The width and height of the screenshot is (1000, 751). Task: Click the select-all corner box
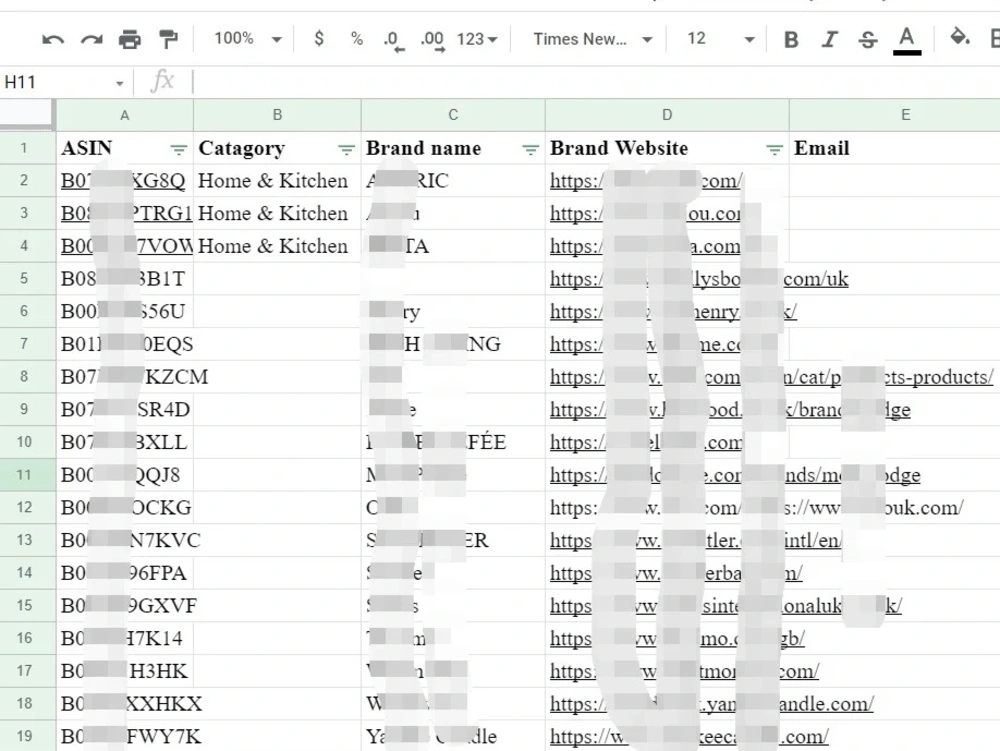pyautogui.click(x=26, y=114)
